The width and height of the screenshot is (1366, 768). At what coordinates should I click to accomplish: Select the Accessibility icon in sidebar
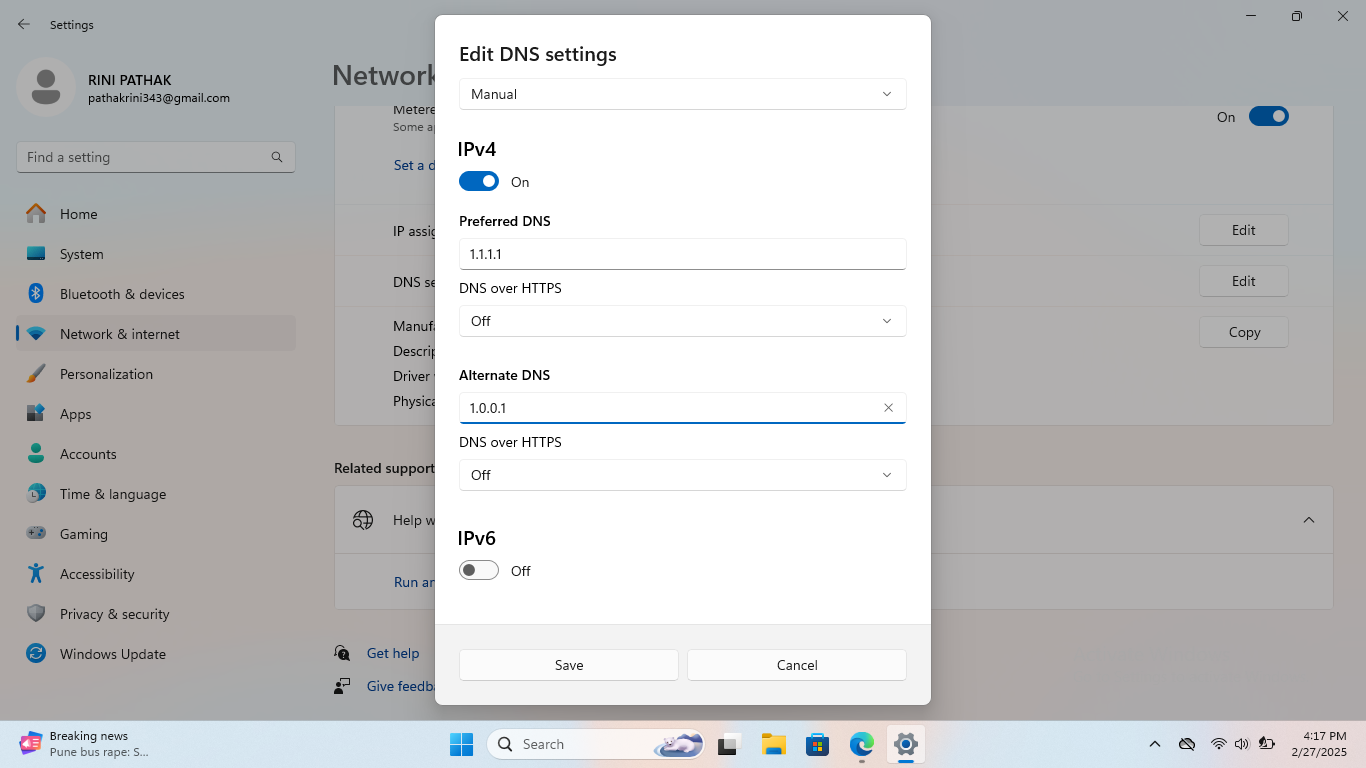(36, 574)
